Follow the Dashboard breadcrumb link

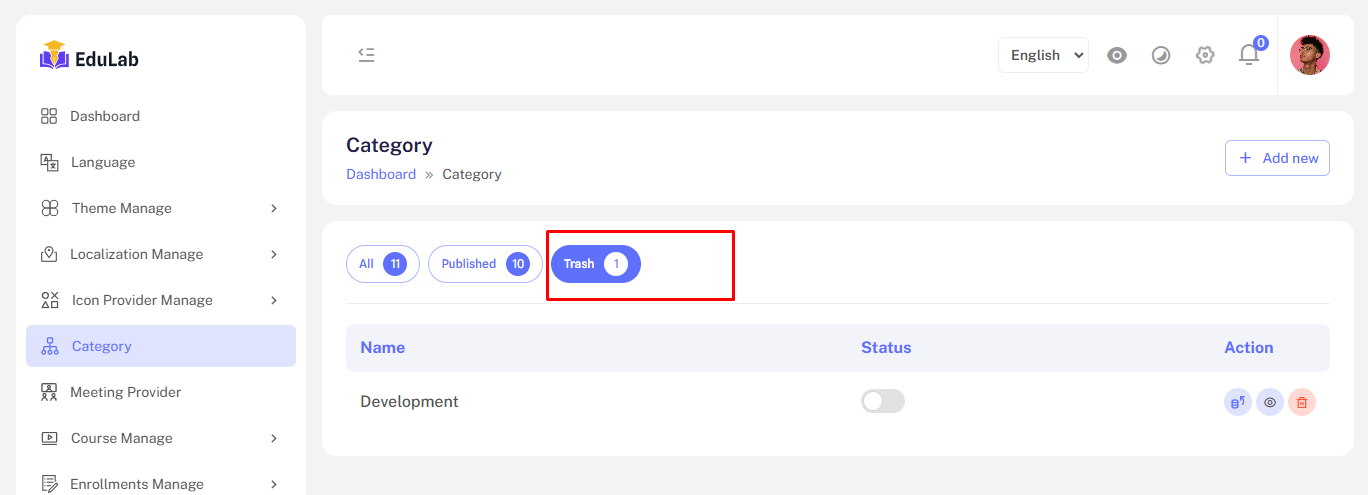coord(381,174)
